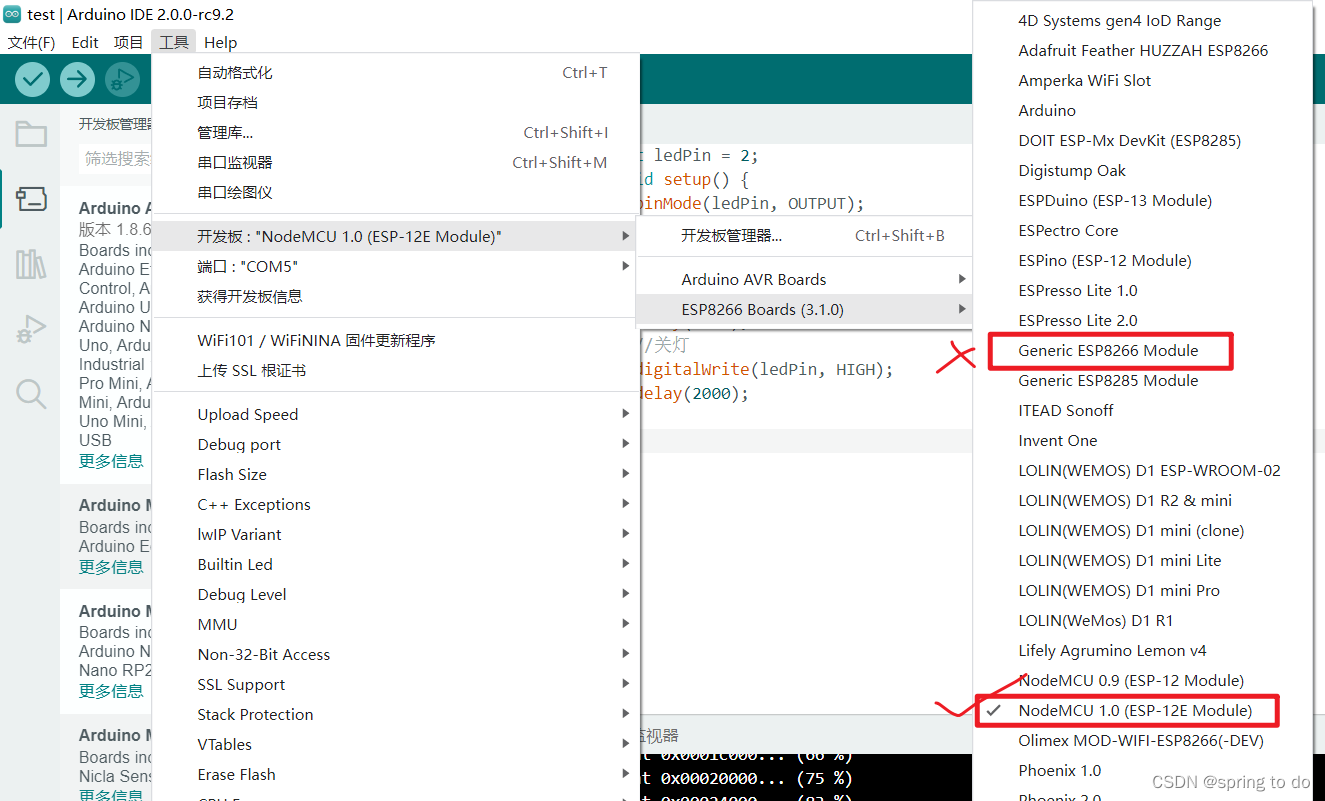The width and height of the screenshot is (1325, 801).
Task: Expand 开发板 NodeMCU 1.0 submenu
Action: click(396, 237)
